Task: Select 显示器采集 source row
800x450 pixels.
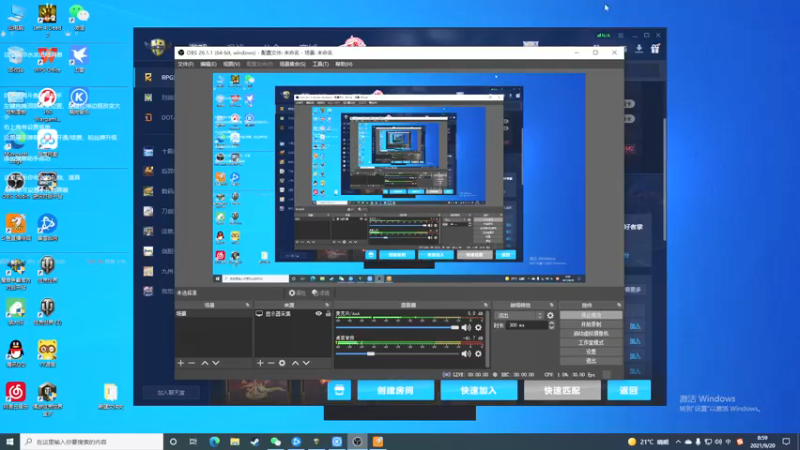Action: (x=293, y=314)
